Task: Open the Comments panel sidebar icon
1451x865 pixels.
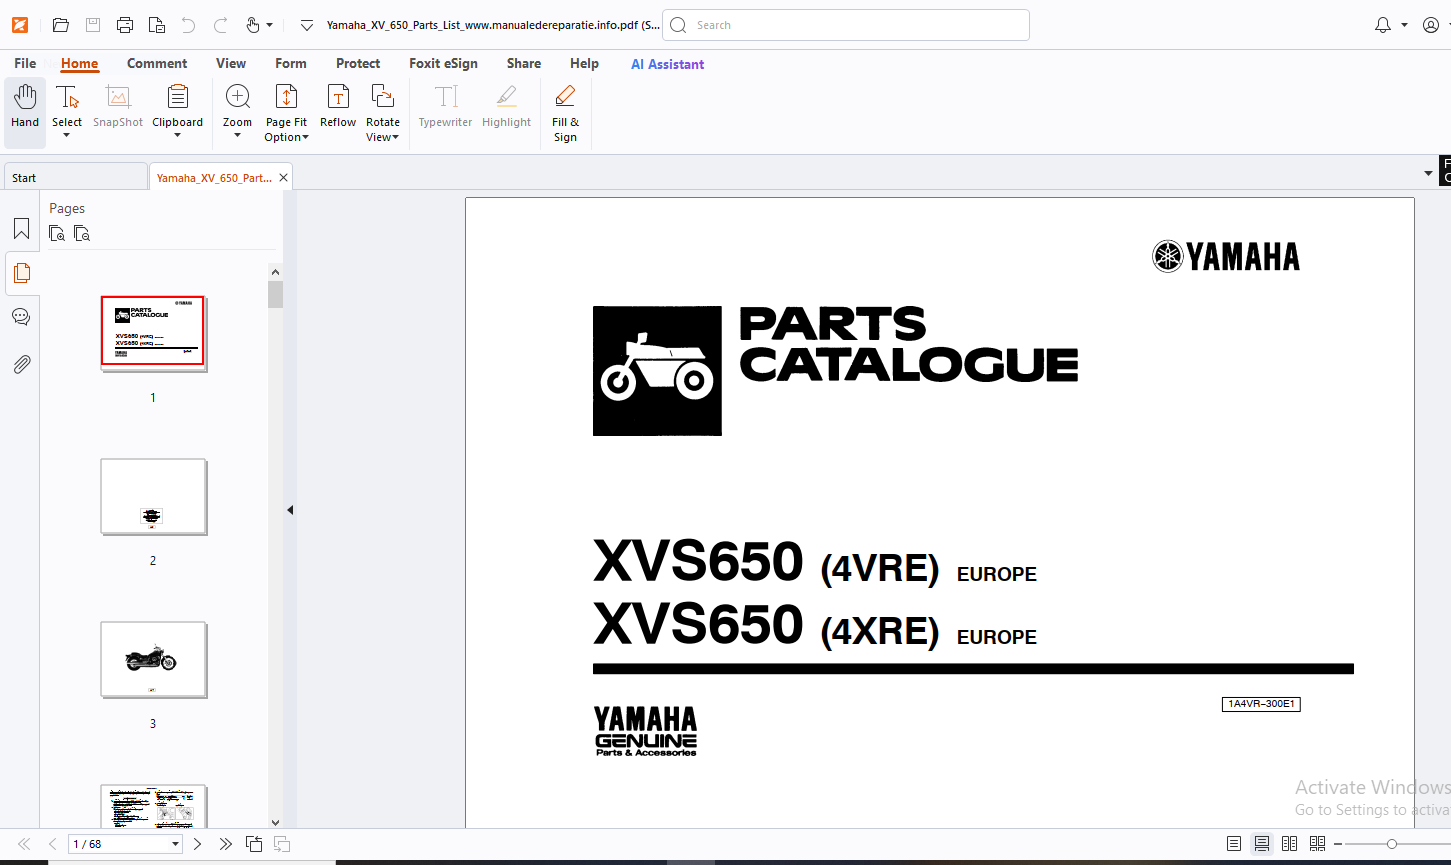Action: (x=21, y=317)
